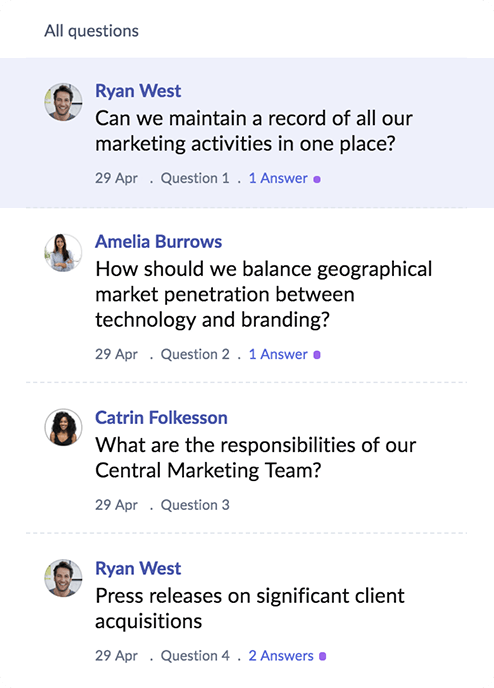Screen dimensions: 494x688
Task: Click purple dot beside 2 Answers
Action: (x=322, y=656)
